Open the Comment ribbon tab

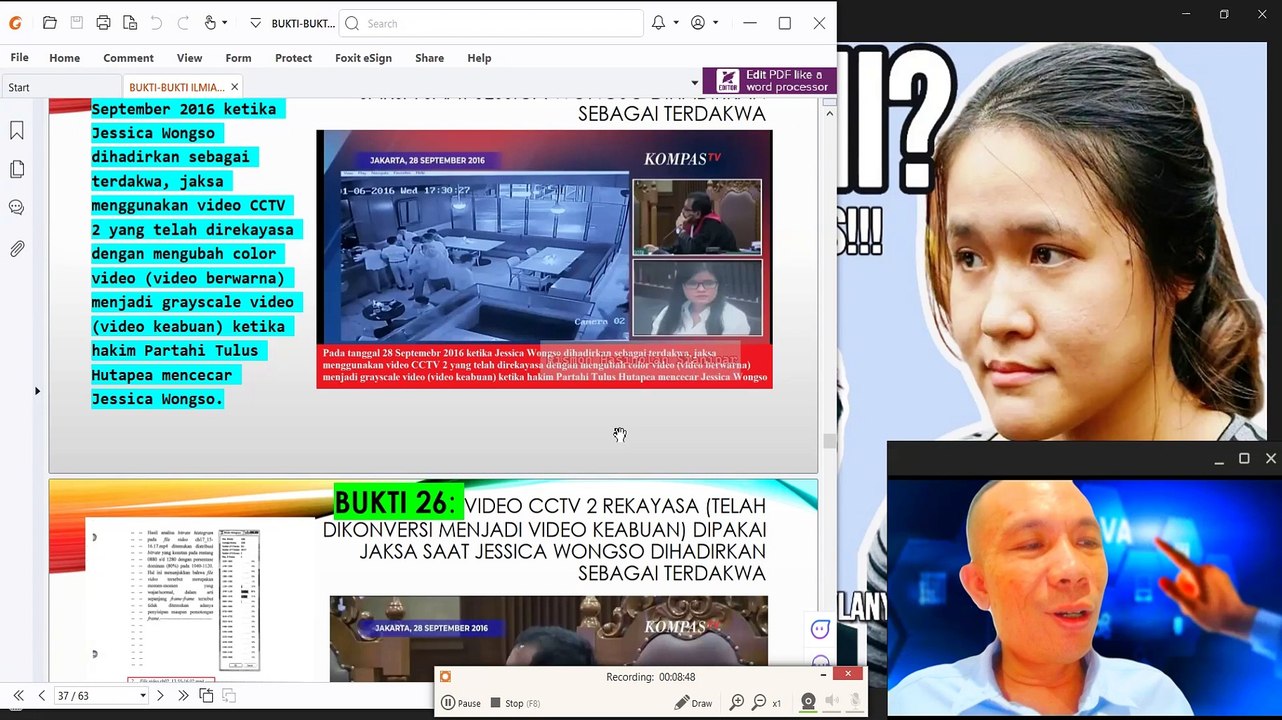point(128,58)
